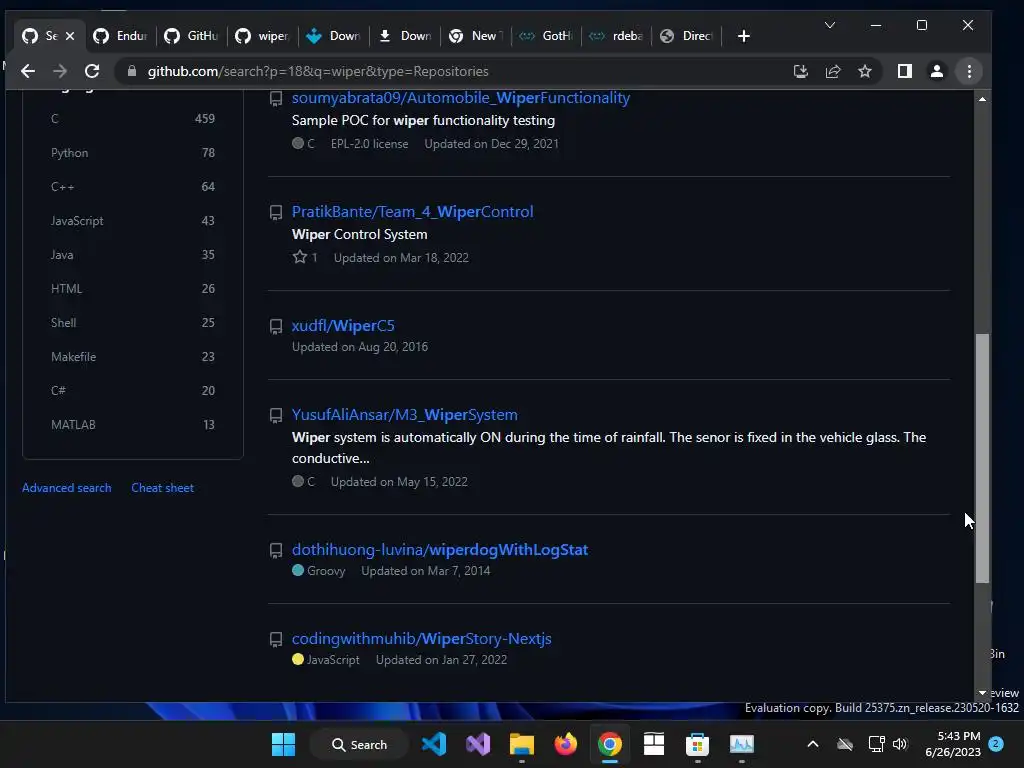Open Firefox from the taskbar
Screen dimensions: 1024x768
[566, 744]
